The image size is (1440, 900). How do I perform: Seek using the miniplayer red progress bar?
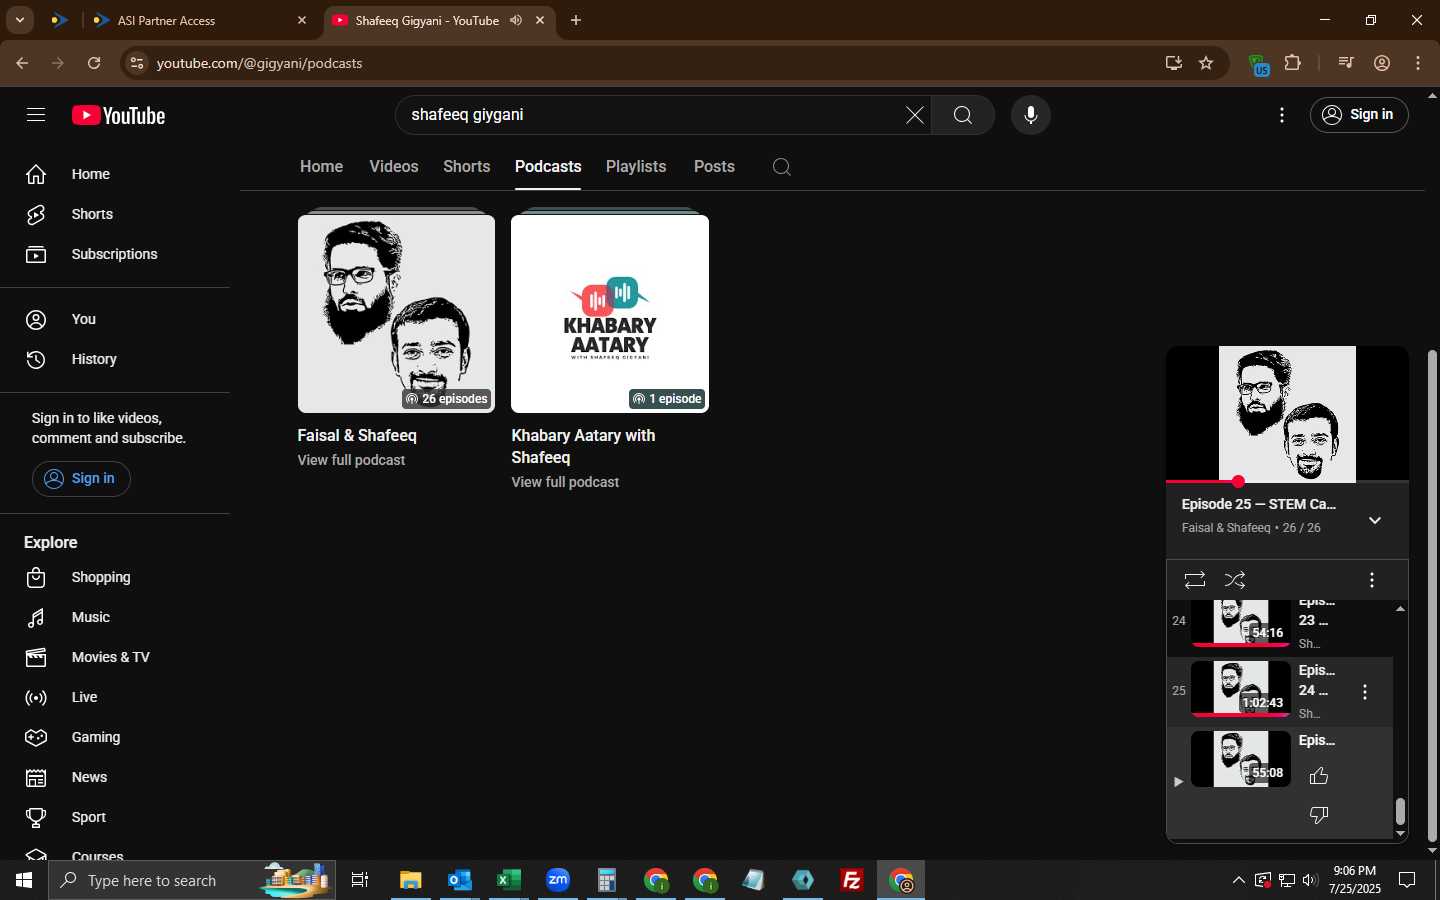click(x=1287, y=482)
